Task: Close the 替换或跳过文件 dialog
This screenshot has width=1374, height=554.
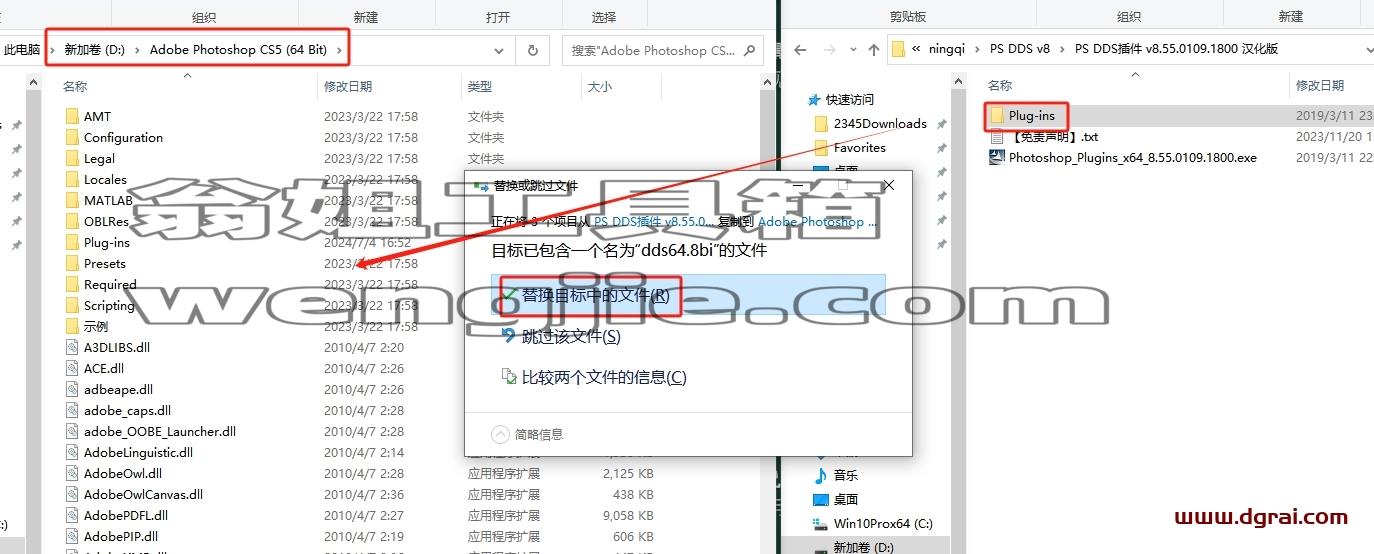Action: pyautogui.click(x=888, y=186)
